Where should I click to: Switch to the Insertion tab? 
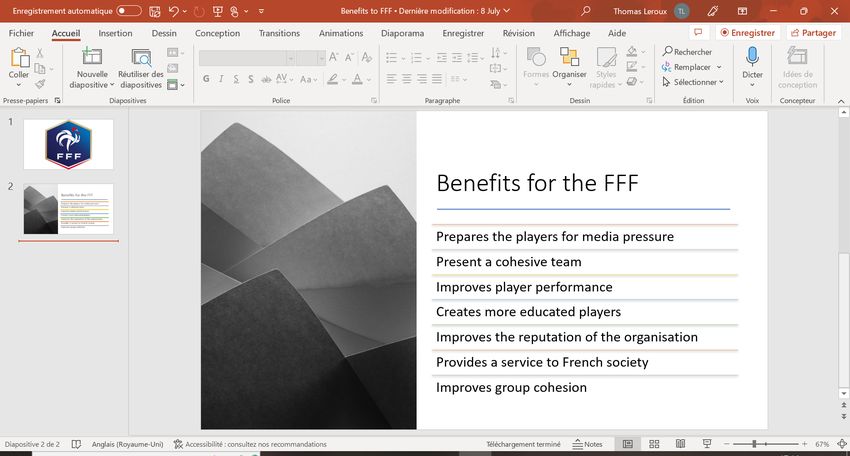coord(115,33)
